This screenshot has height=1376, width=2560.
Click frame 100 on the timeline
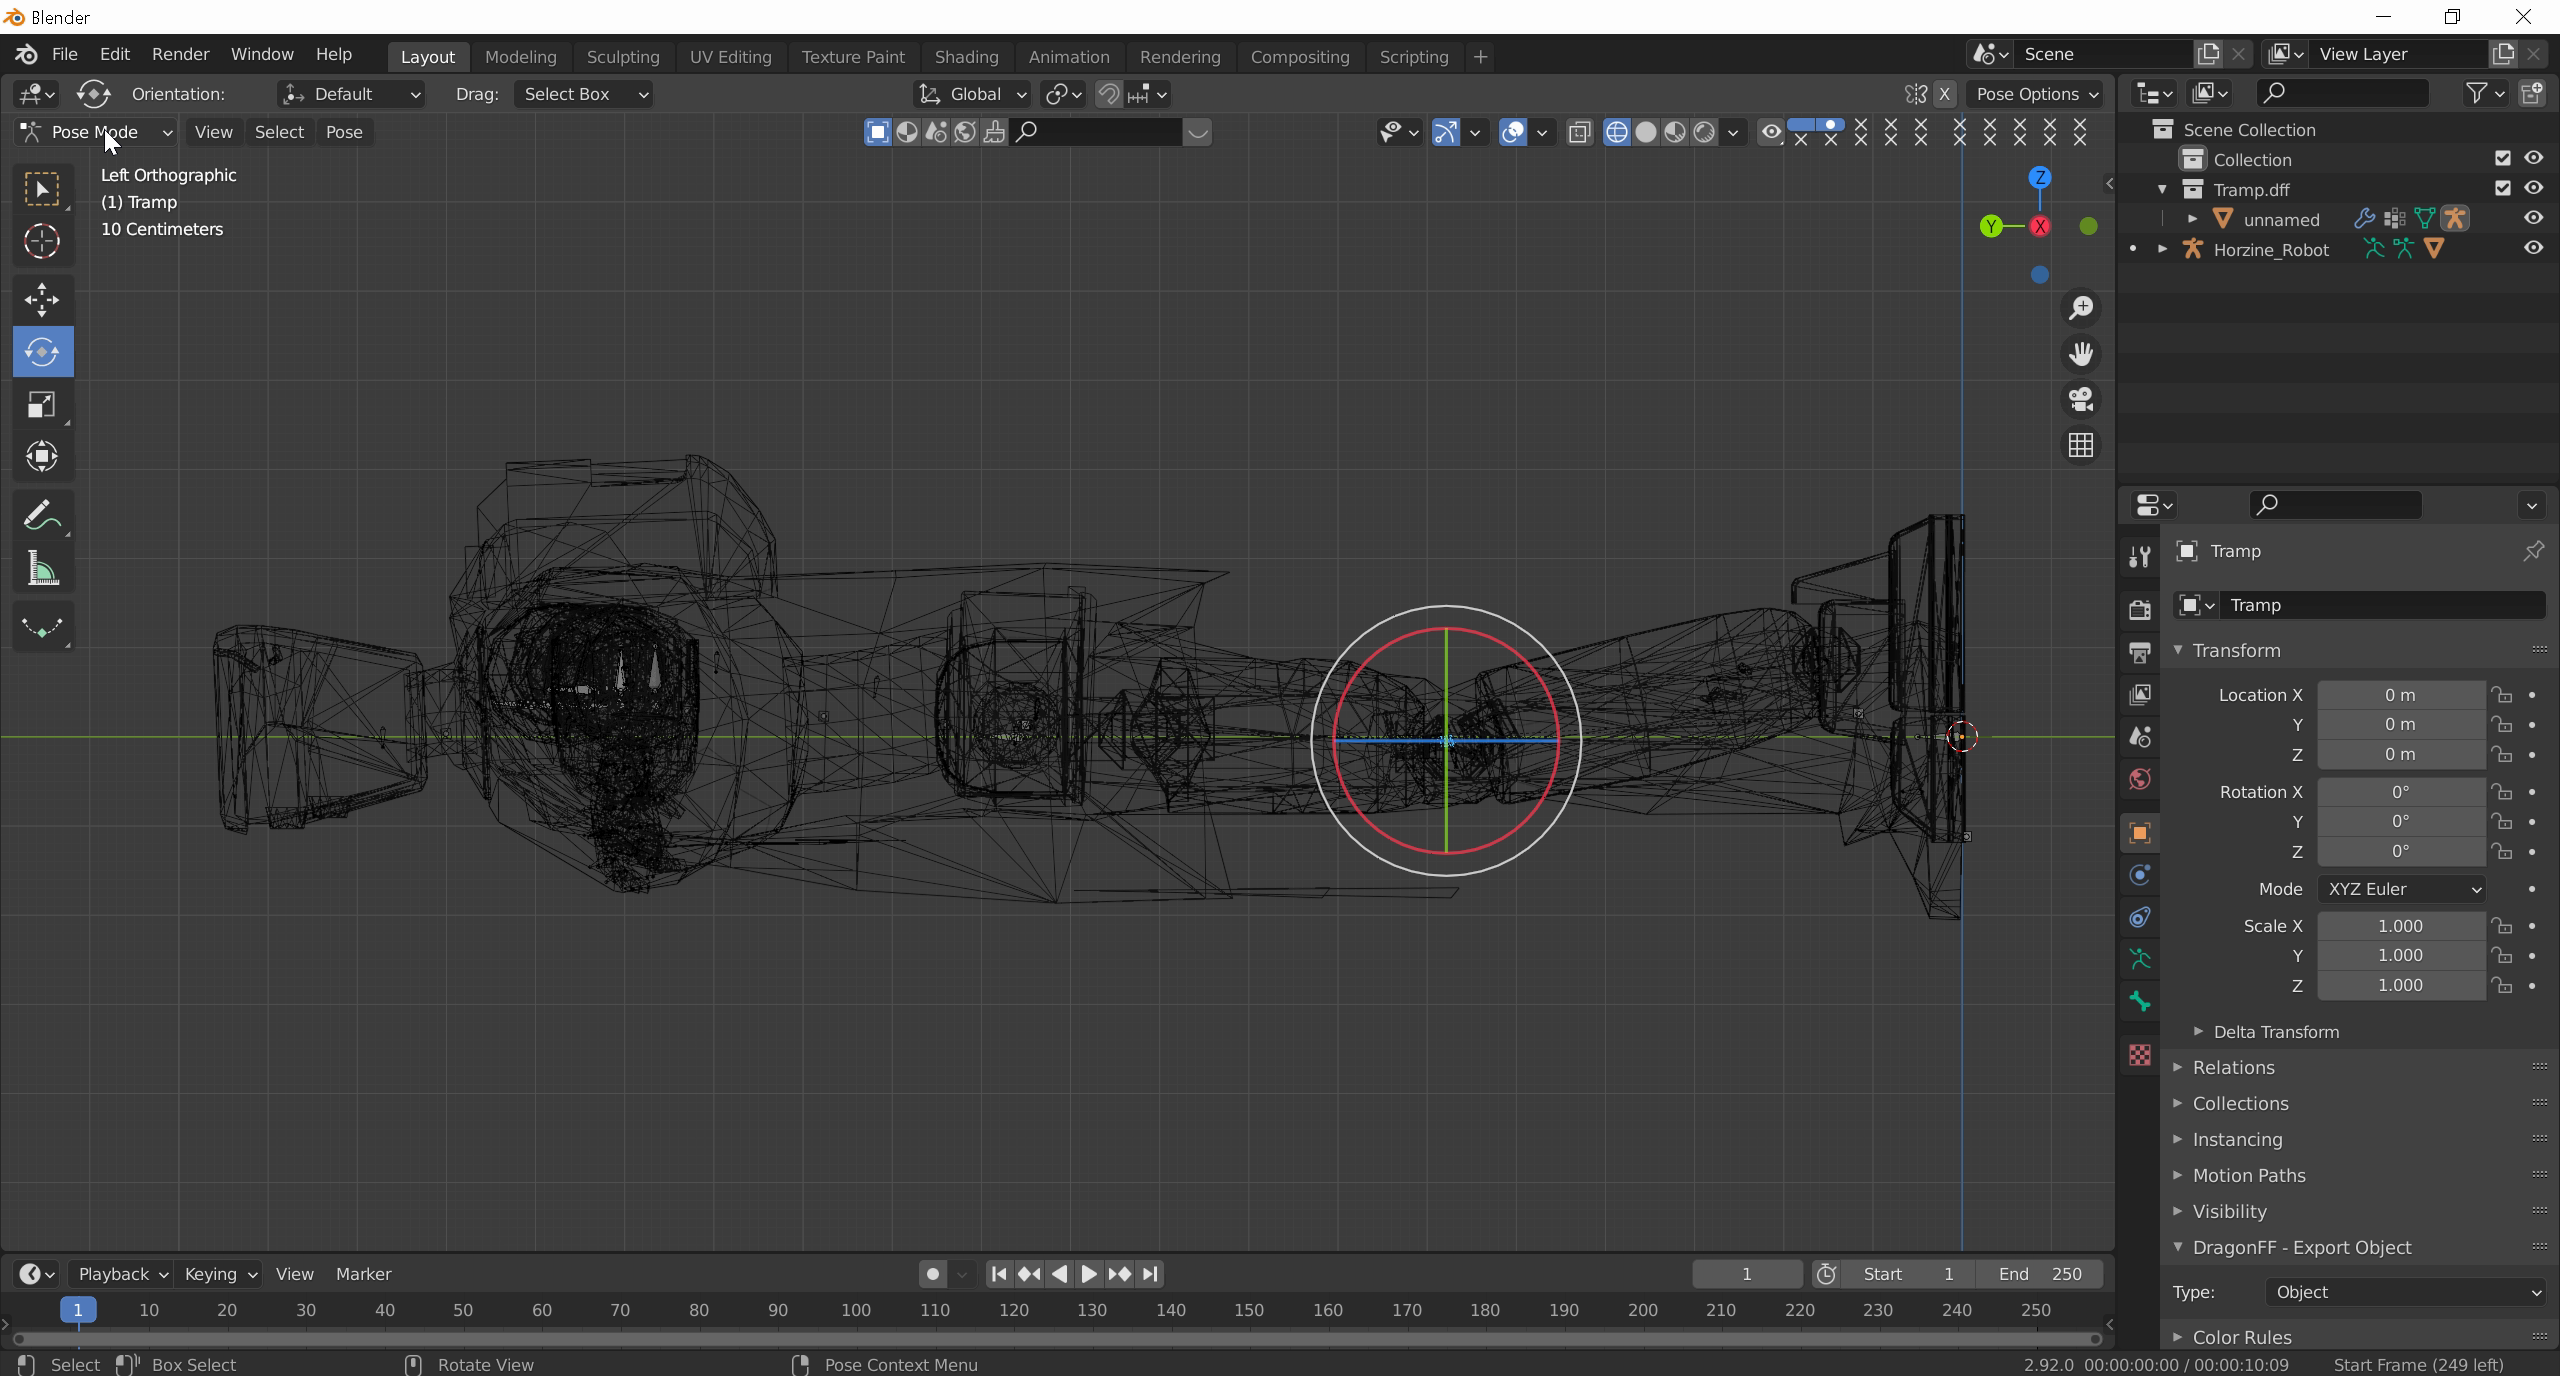855,1310
